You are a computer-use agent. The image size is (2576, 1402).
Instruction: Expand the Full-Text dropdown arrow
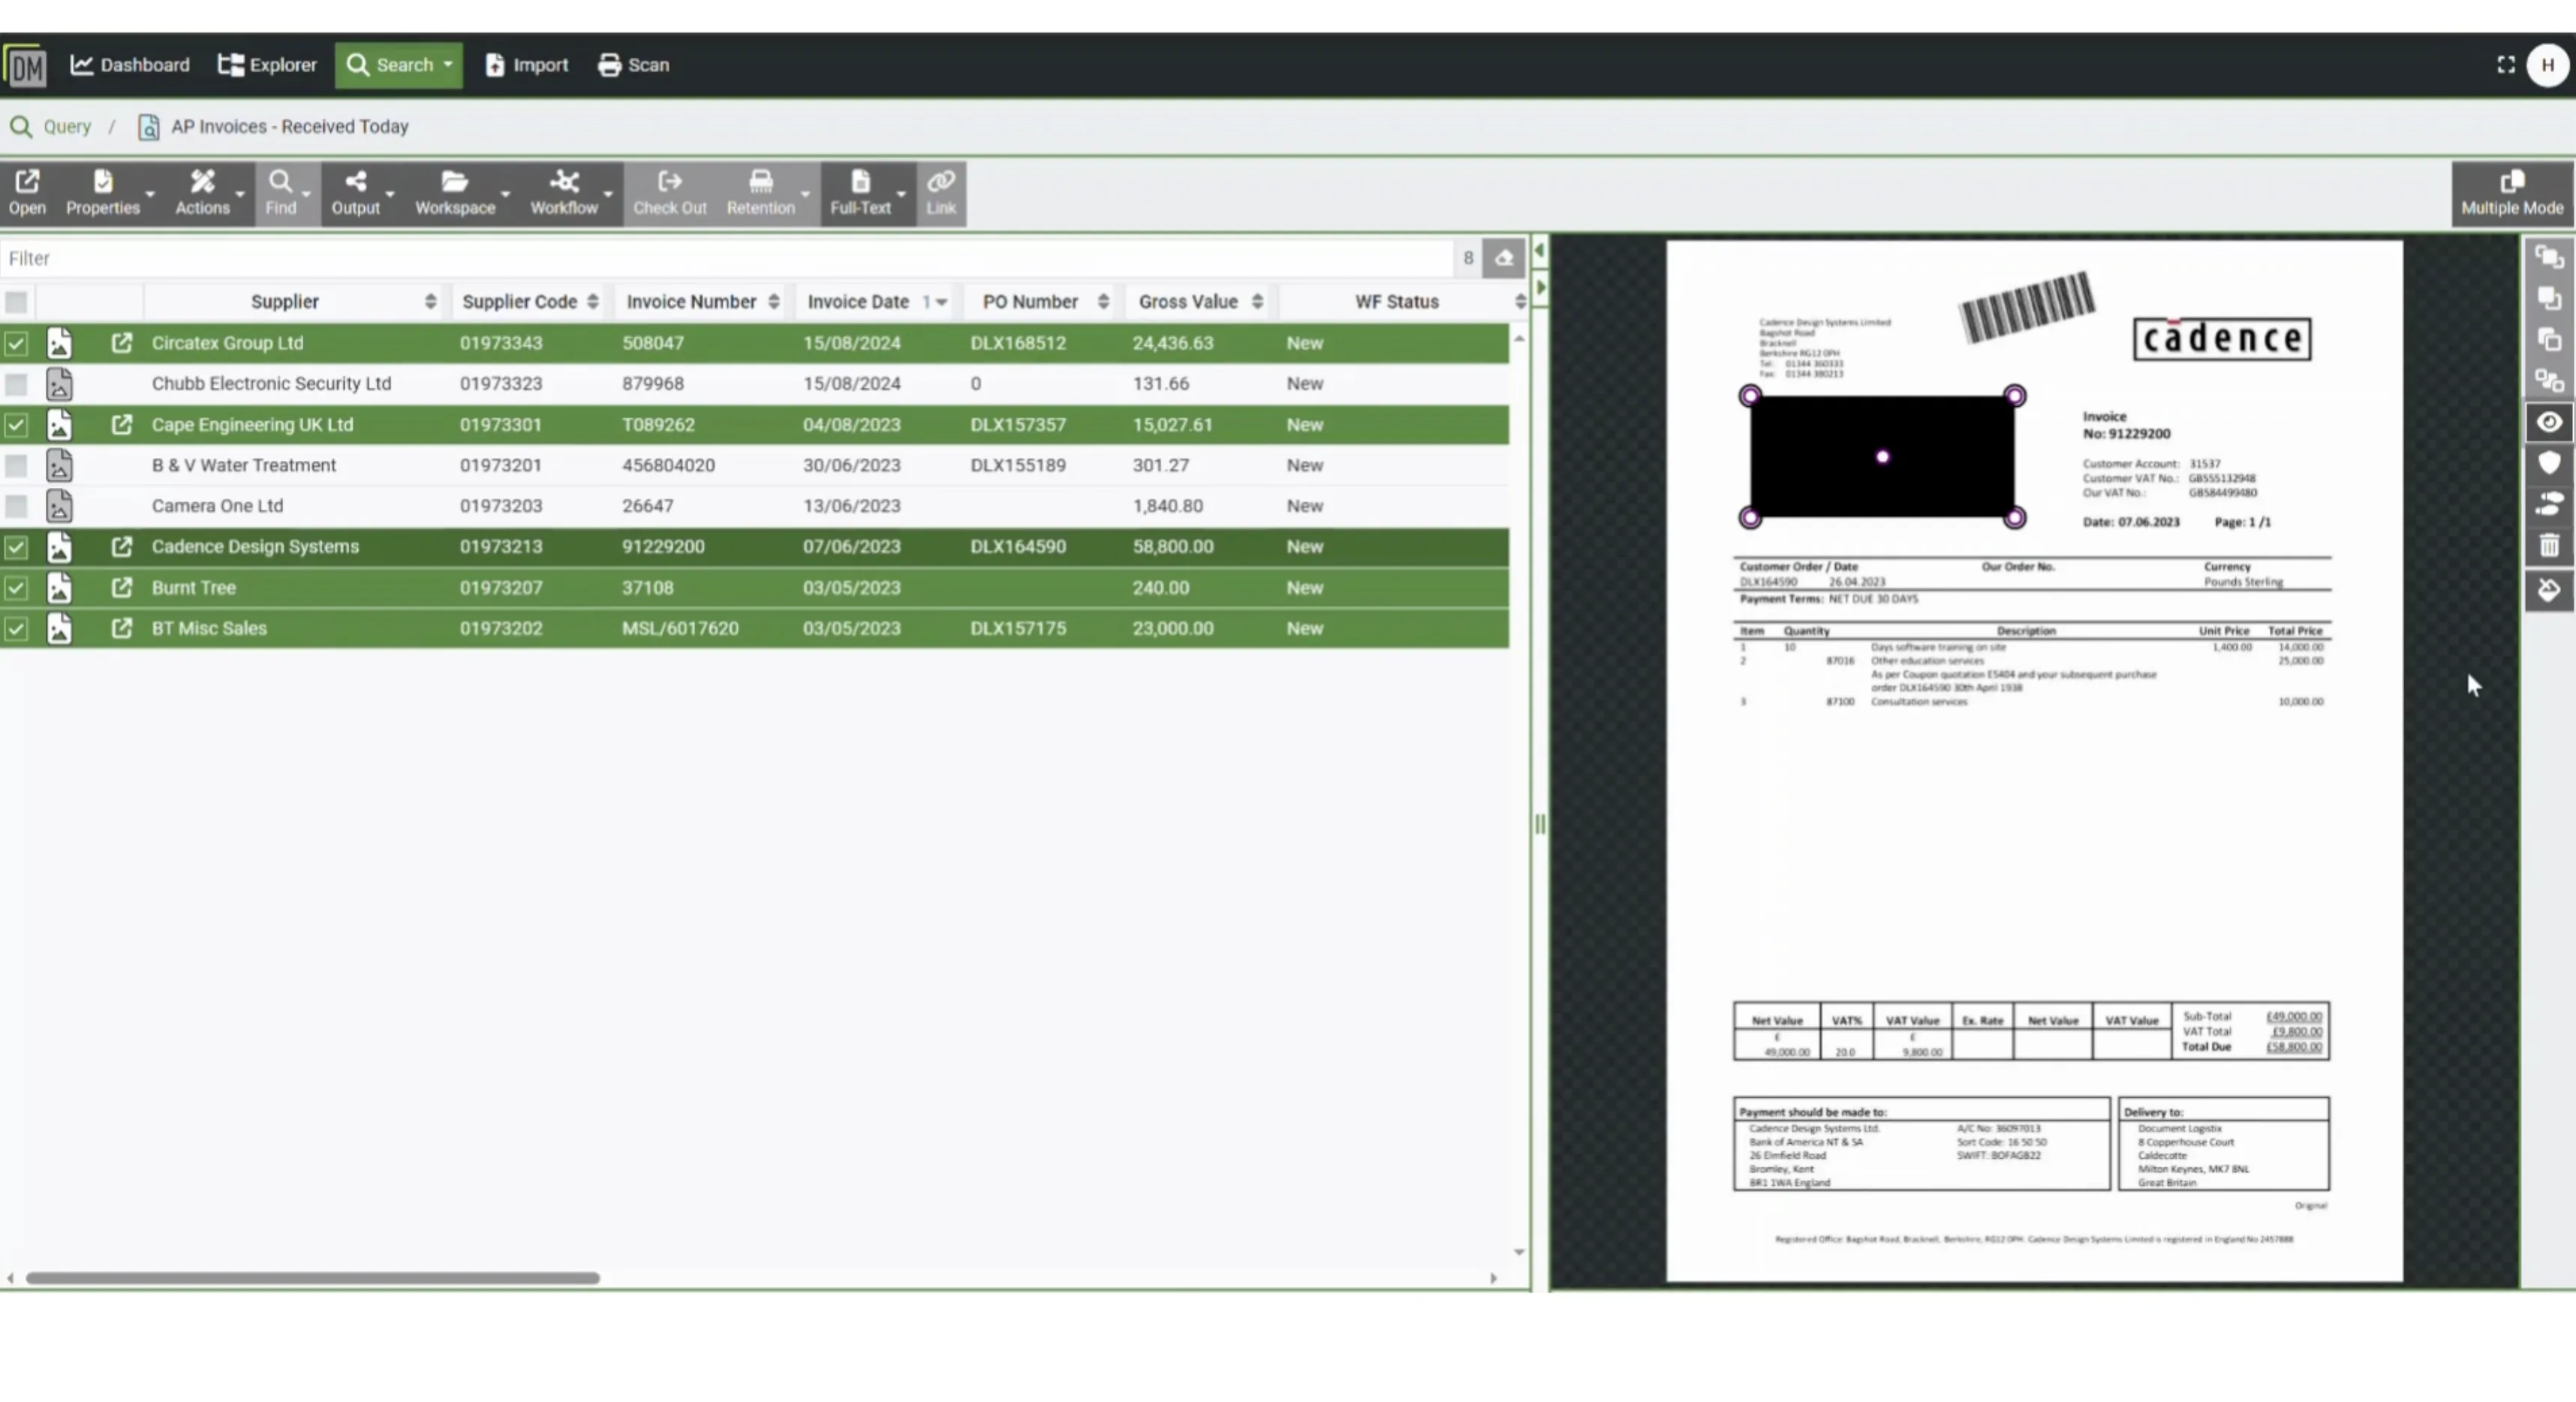[901, 194]
